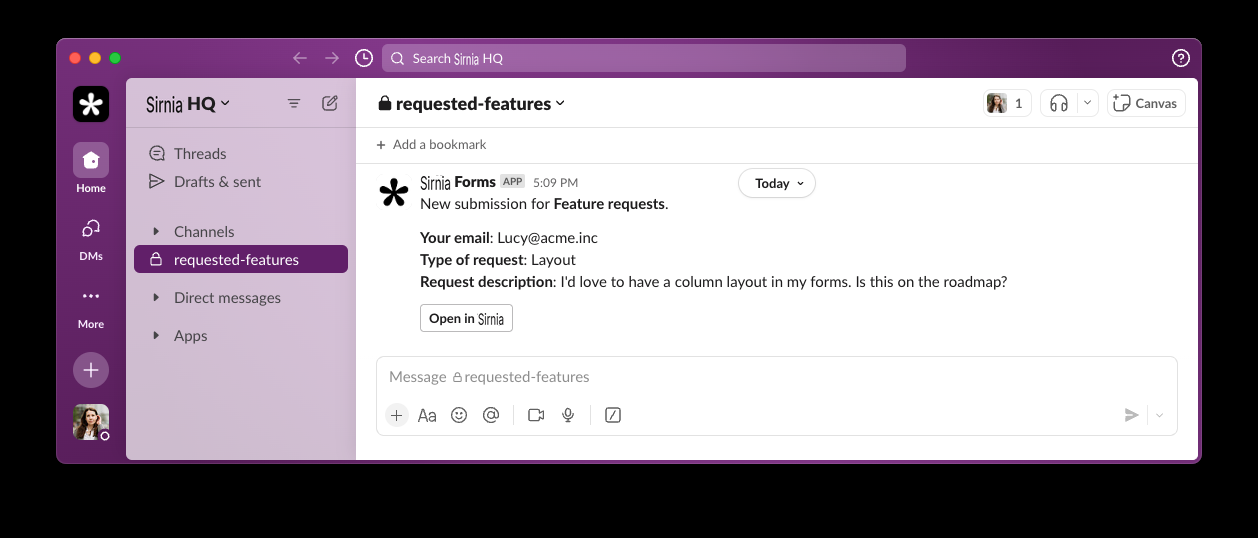The image size is (1258, 538).
Task: Open the Today date dropdown
Action: (777, 183)
